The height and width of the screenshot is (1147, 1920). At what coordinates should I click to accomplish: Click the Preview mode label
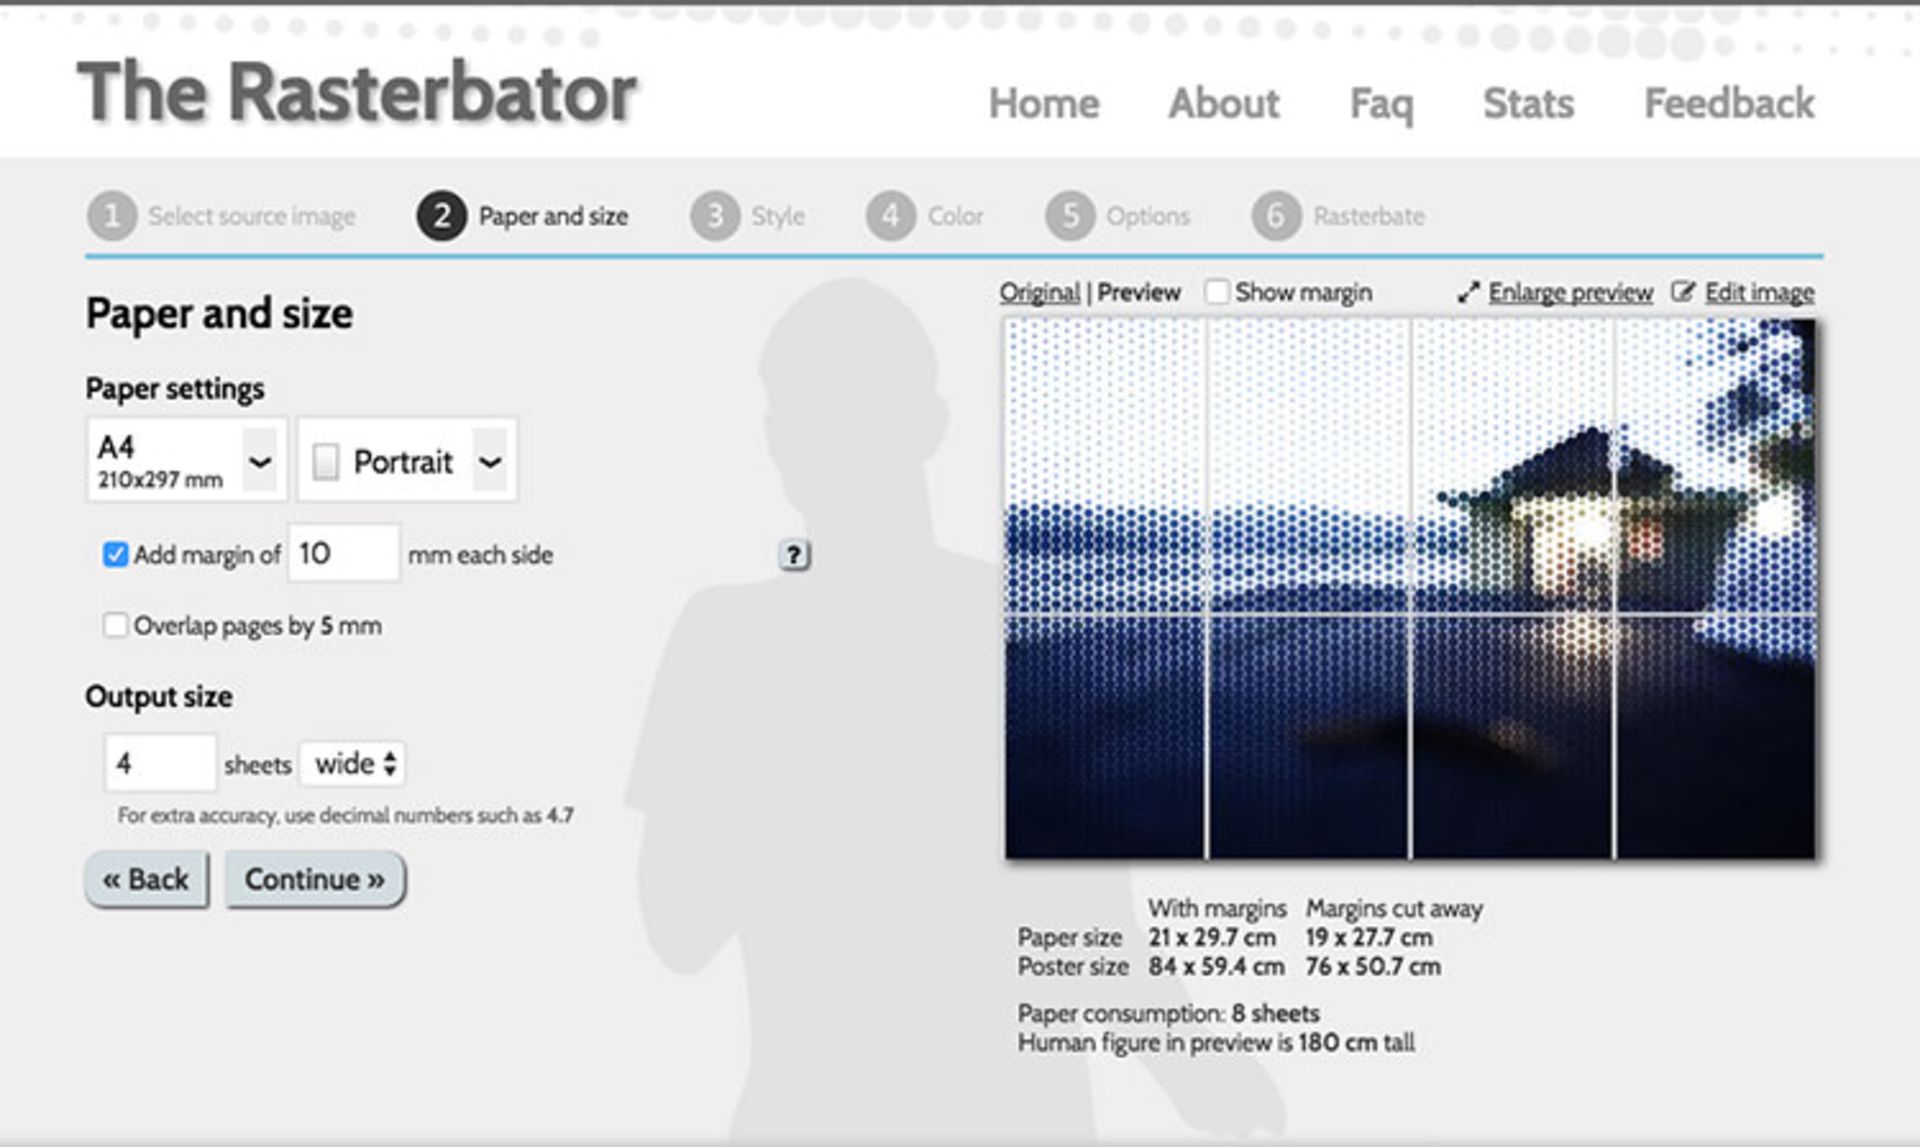(1139, 292)
